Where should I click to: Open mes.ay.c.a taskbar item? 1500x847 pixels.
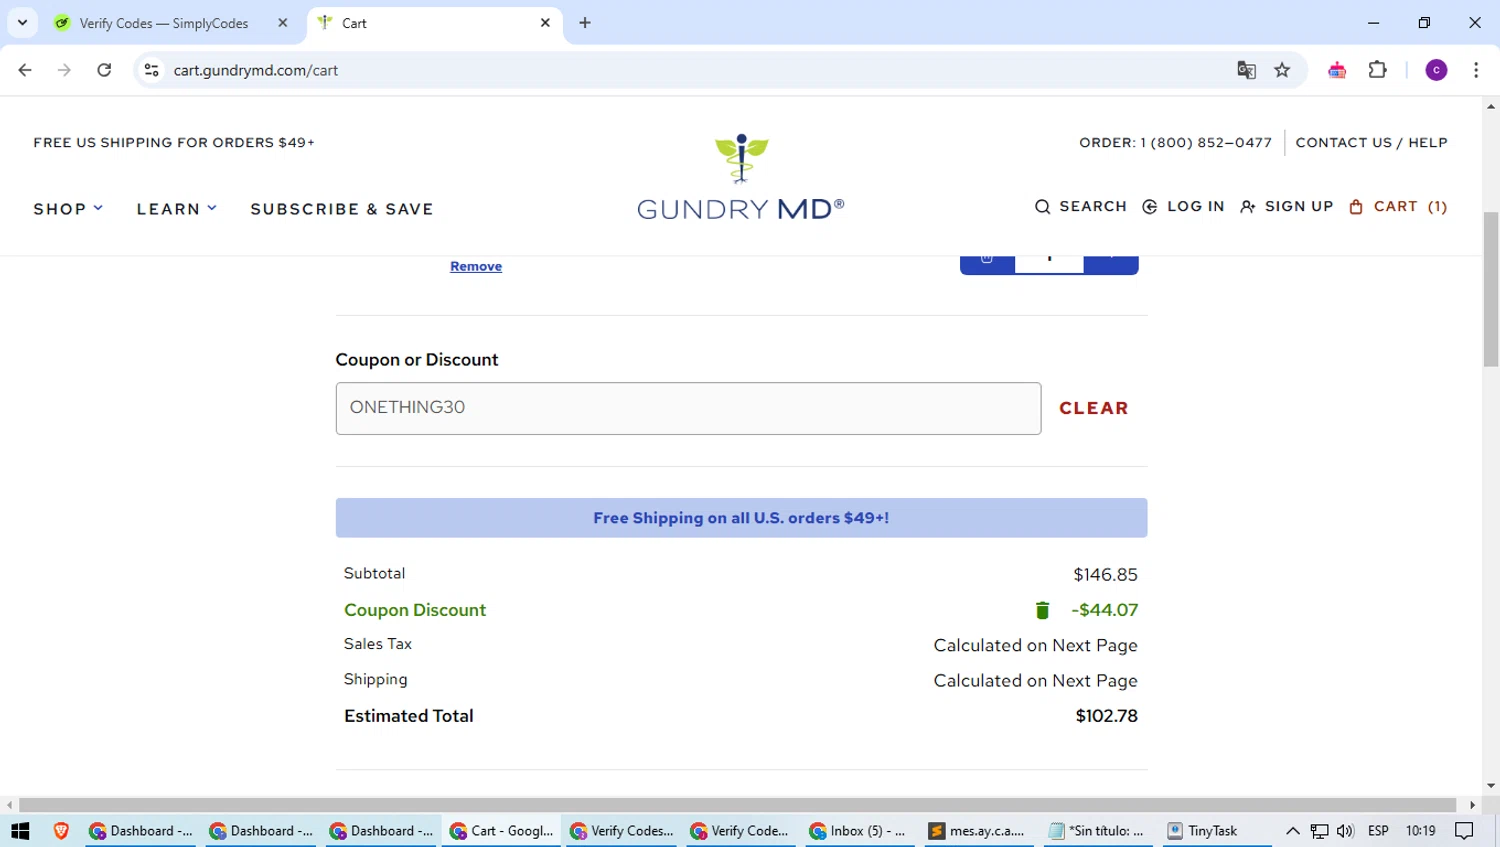click(977, 831)
